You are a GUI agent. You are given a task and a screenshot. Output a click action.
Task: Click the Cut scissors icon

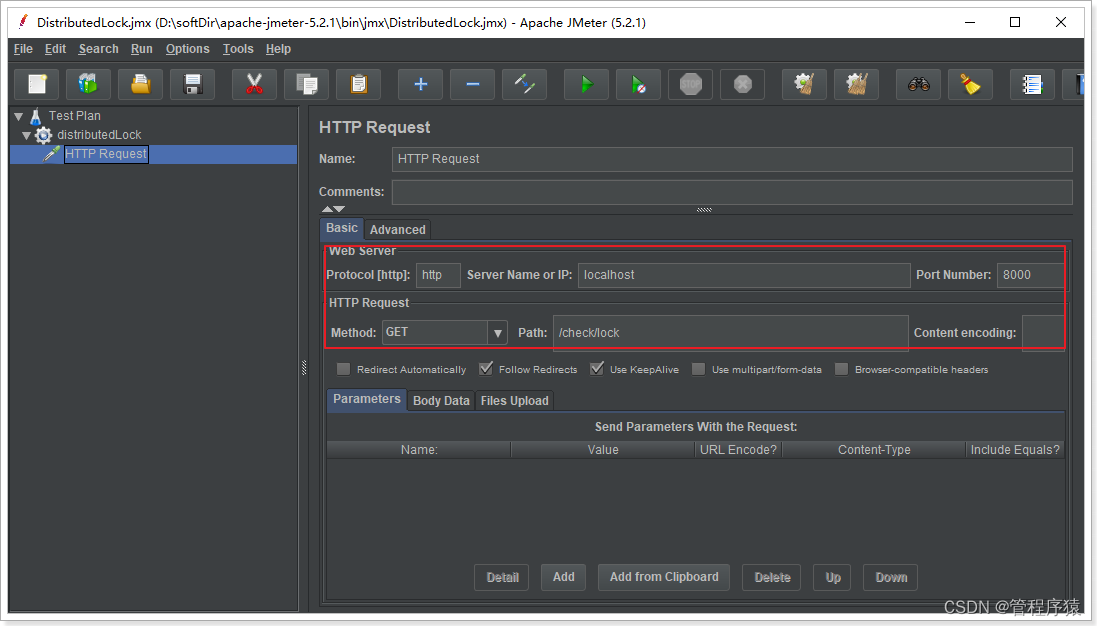(255, 85)
